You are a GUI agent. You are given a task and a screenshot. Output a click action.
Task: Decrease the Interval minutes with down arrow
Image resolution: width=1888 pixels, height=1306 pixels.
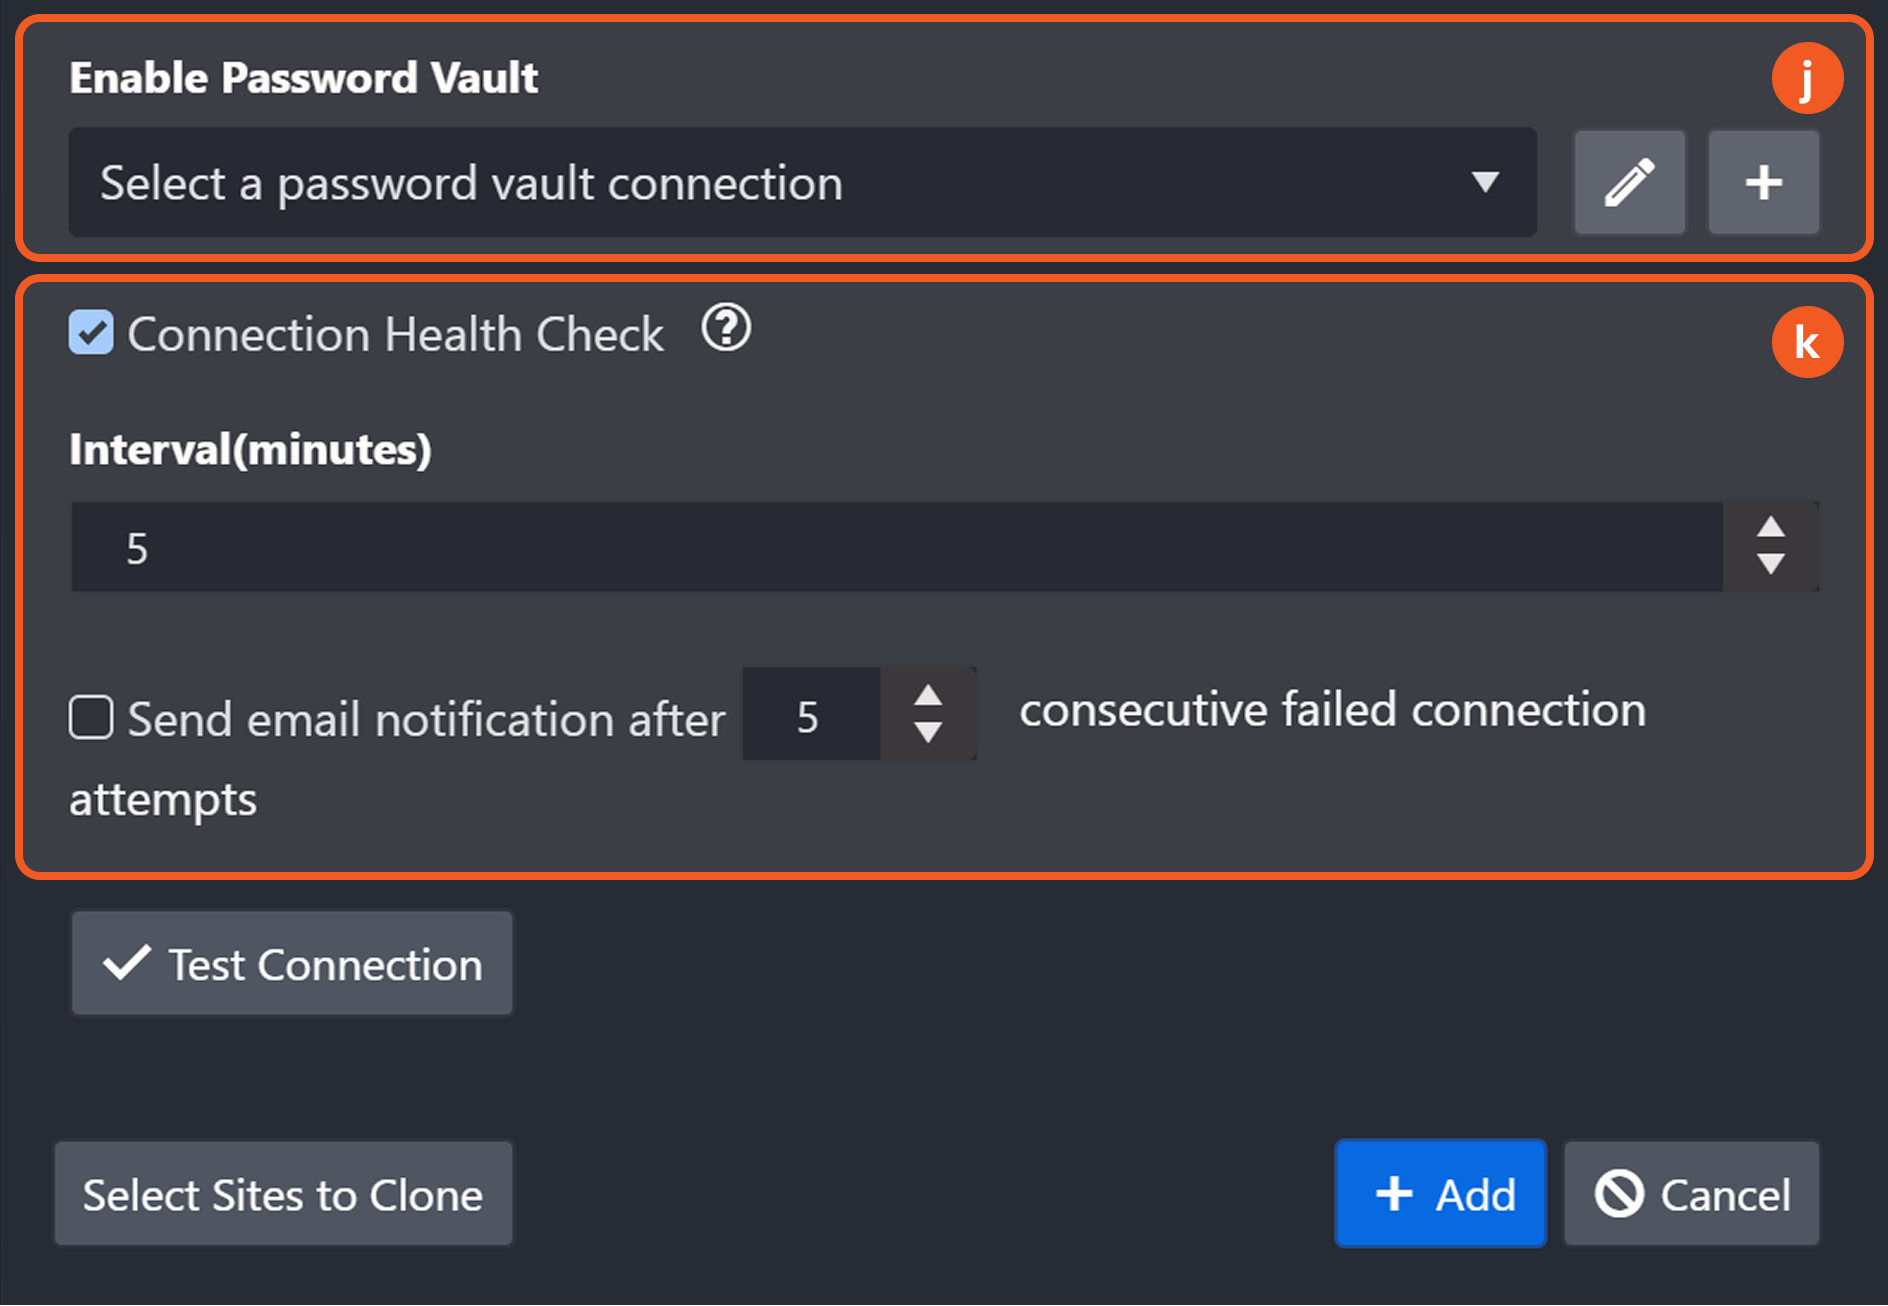point(1771,565)
